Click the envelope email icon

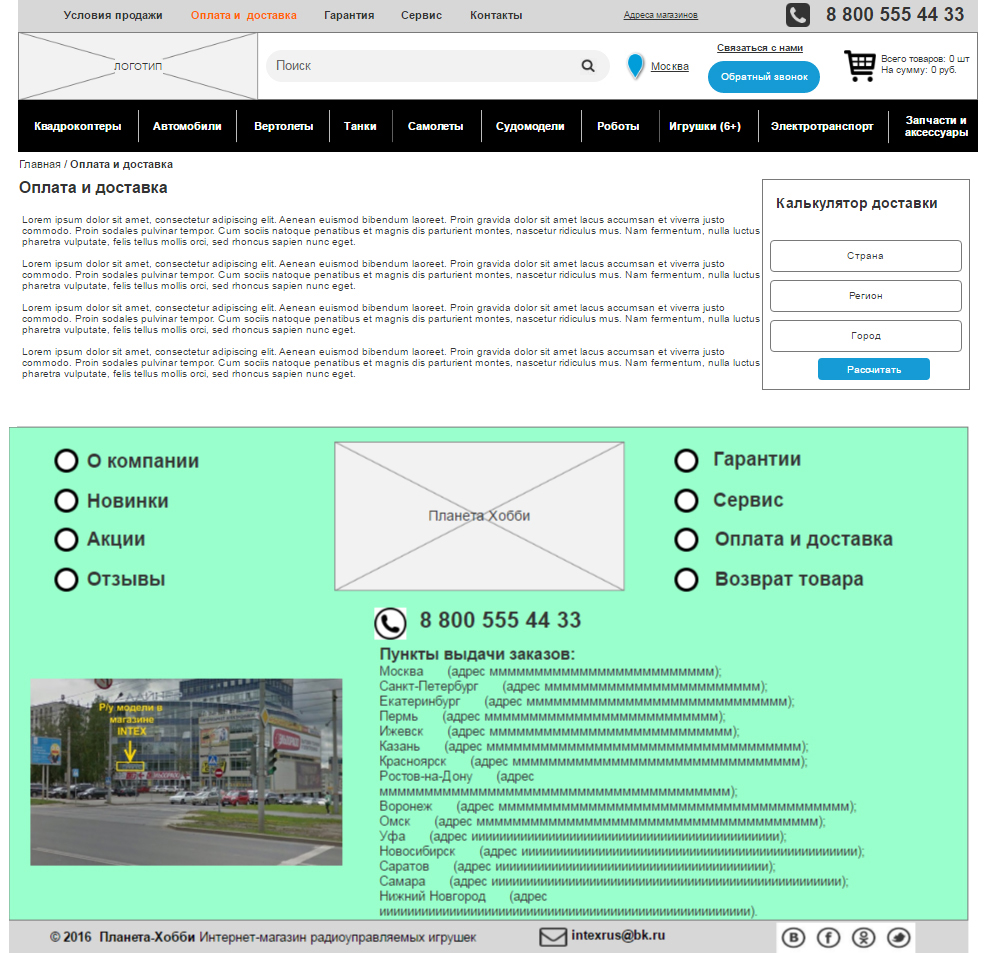[x=552, y=937]
